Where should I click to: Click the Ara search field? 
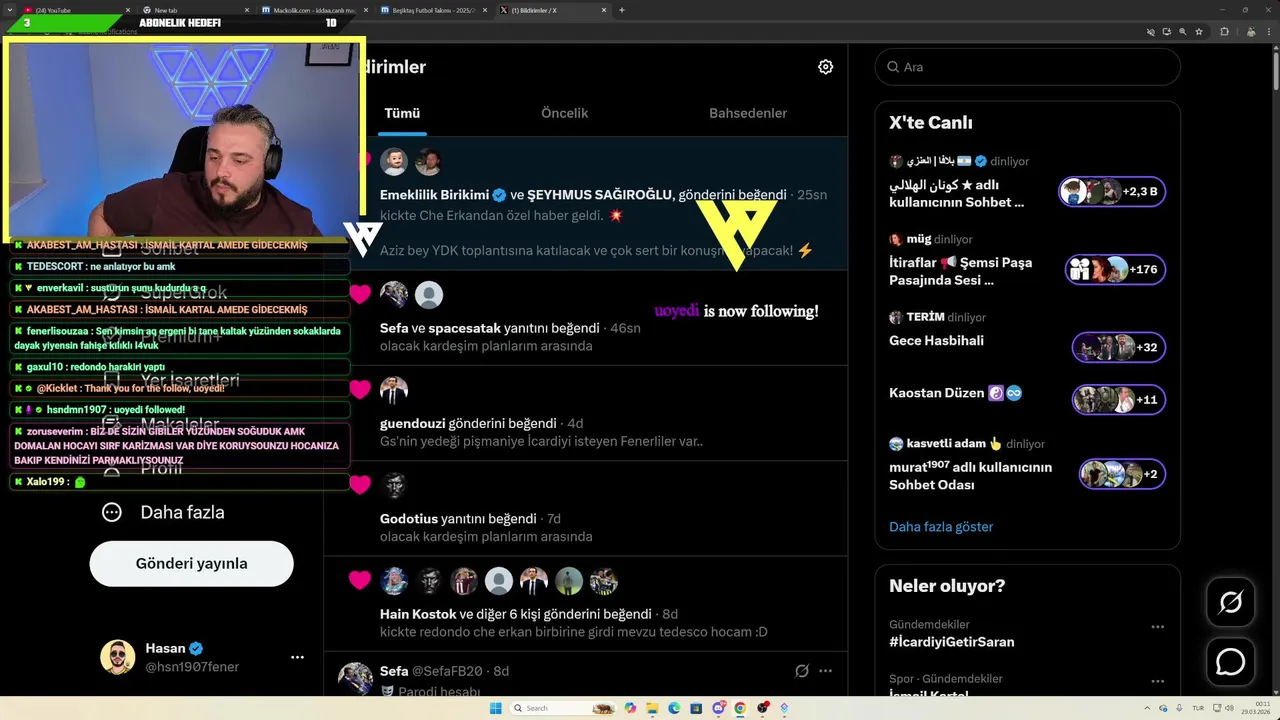click(1027, 67)
